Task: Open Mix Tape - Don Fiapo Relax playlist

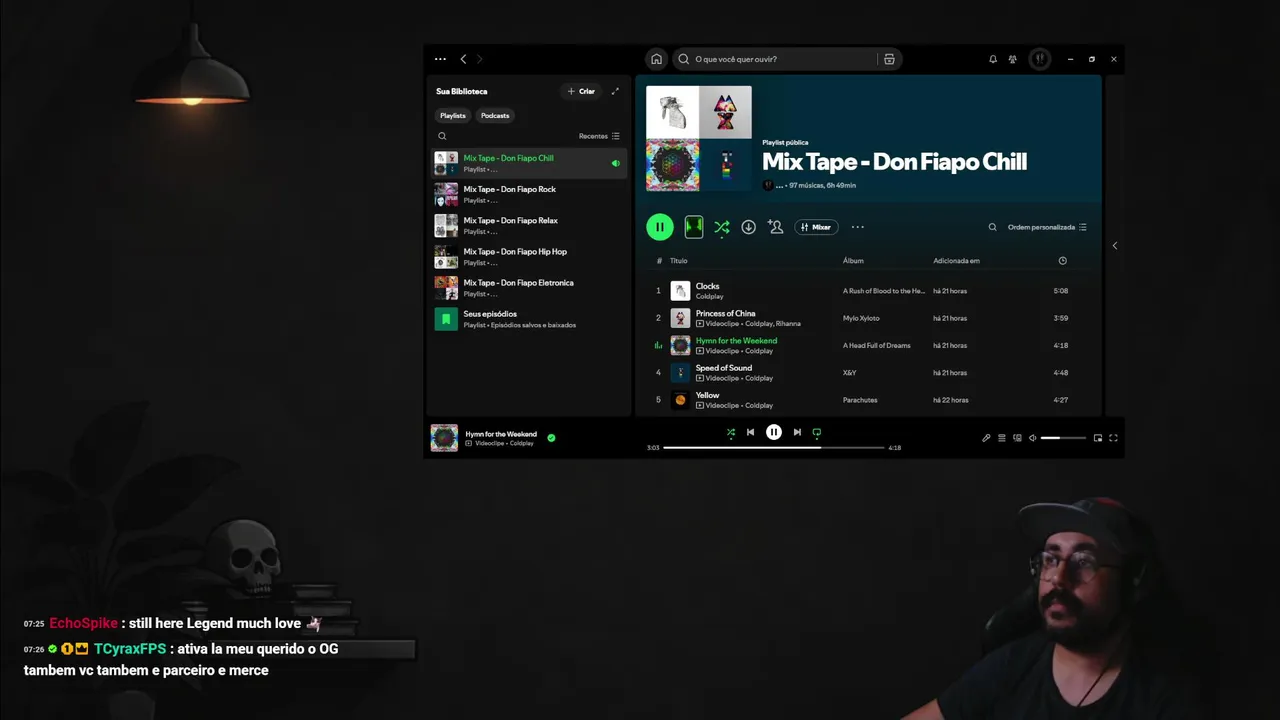Action: pos(529,225)
